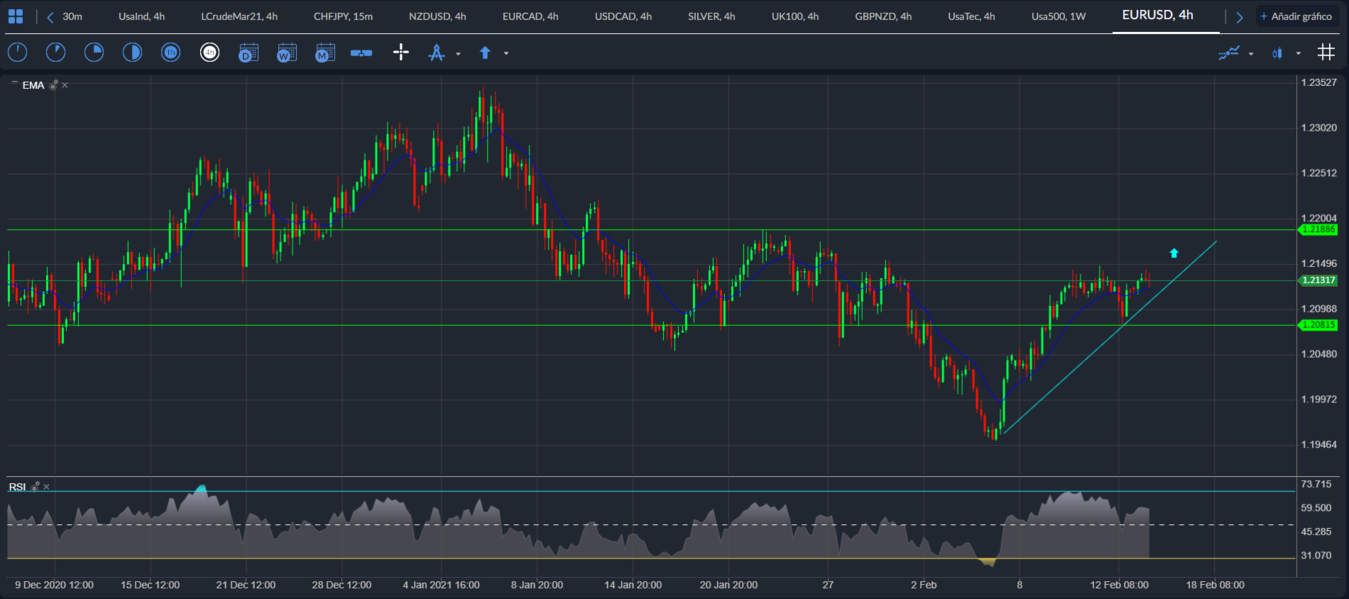The image size is (1349, 599).
Task: Click the 12 Feb 08:00 date label
Action: pos(1118,584)
